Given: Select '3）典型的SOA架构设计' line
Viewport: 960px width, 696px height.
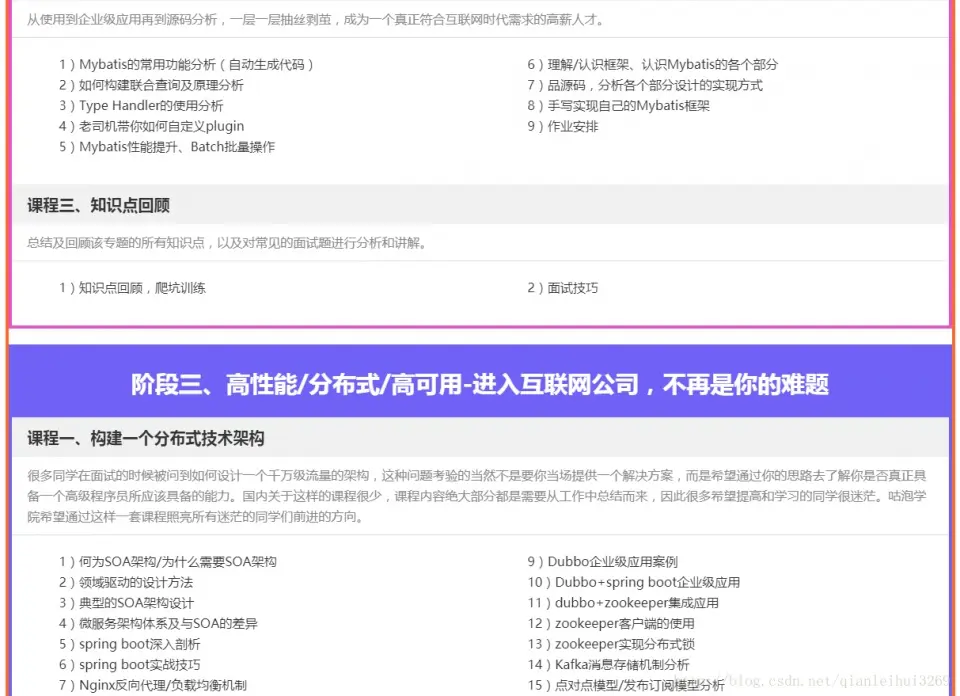Looking at the screenshot, I should pos(127,603).
